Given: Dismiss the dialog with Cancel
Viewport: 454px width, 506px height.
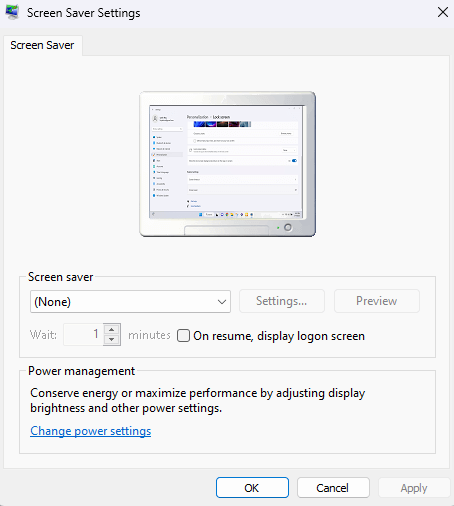Looking at the screenshot, I should tap(333, 488).
